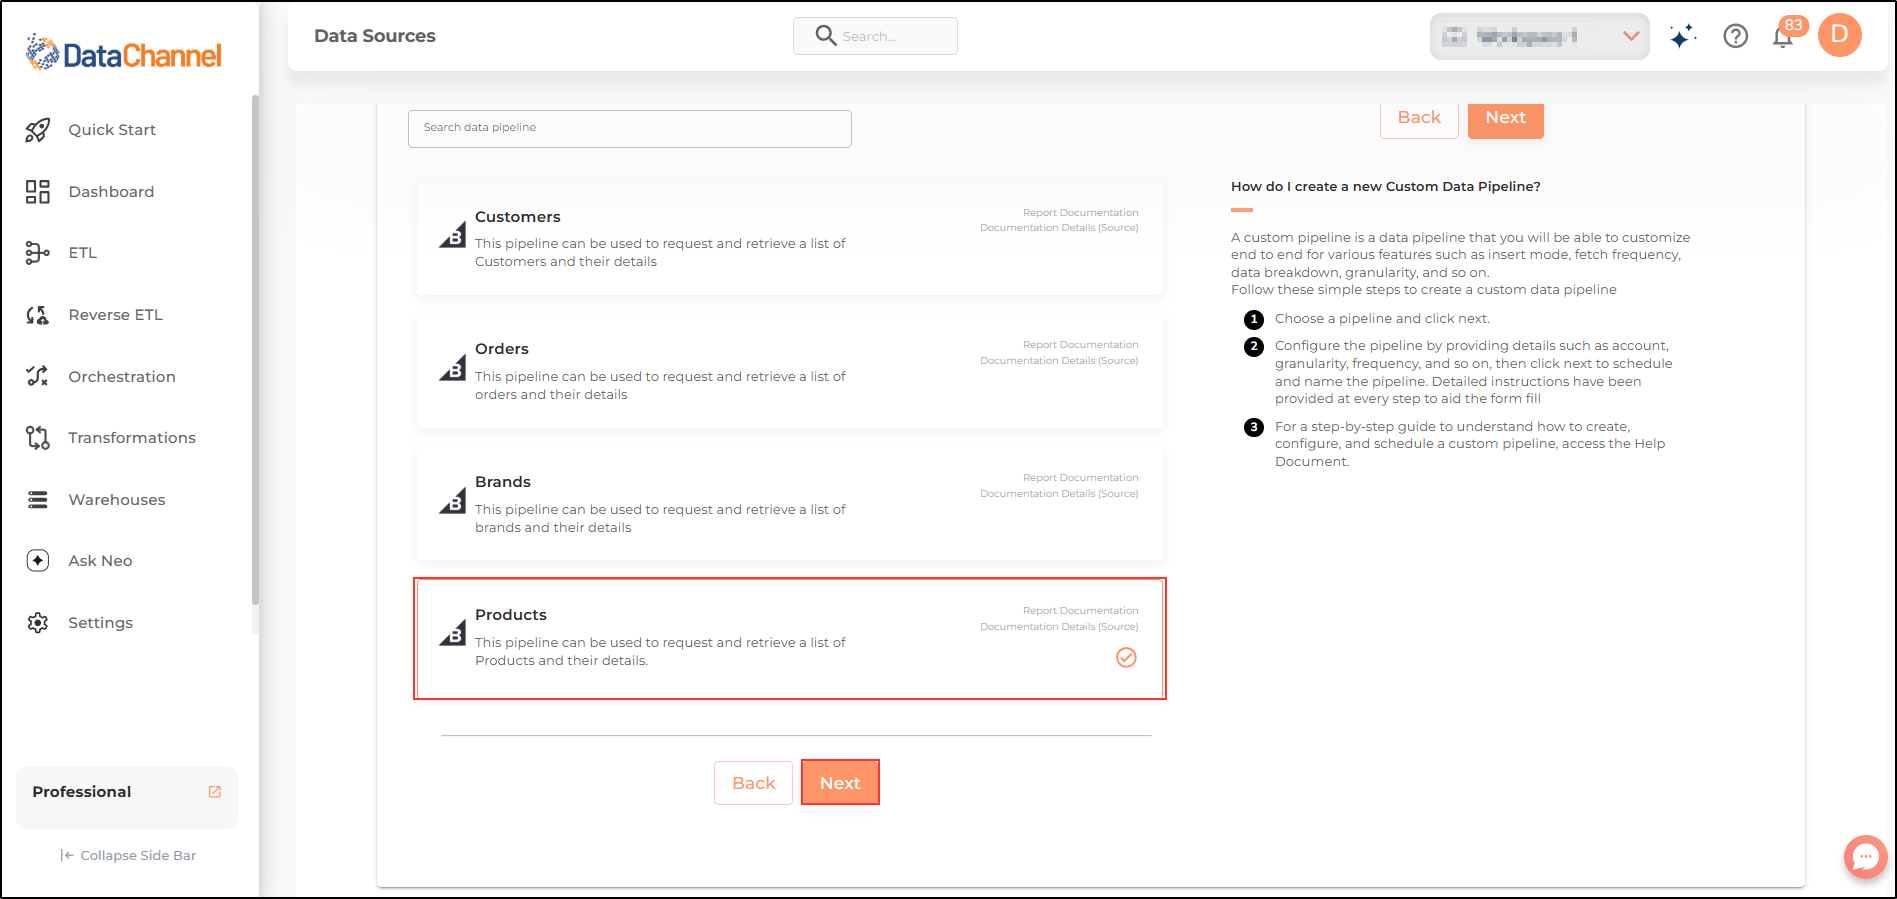
Task: Select the Customers pipeline title
Action: (x=518, y=217)
